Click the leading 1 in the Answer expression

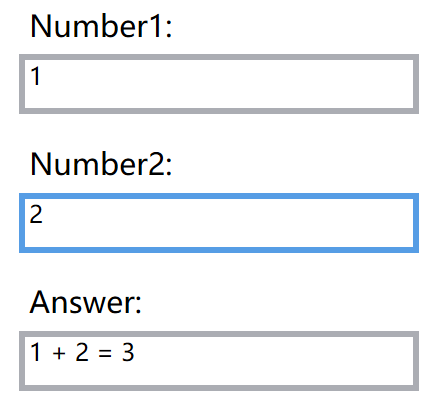pyautogui.click(x=35, y=352)
